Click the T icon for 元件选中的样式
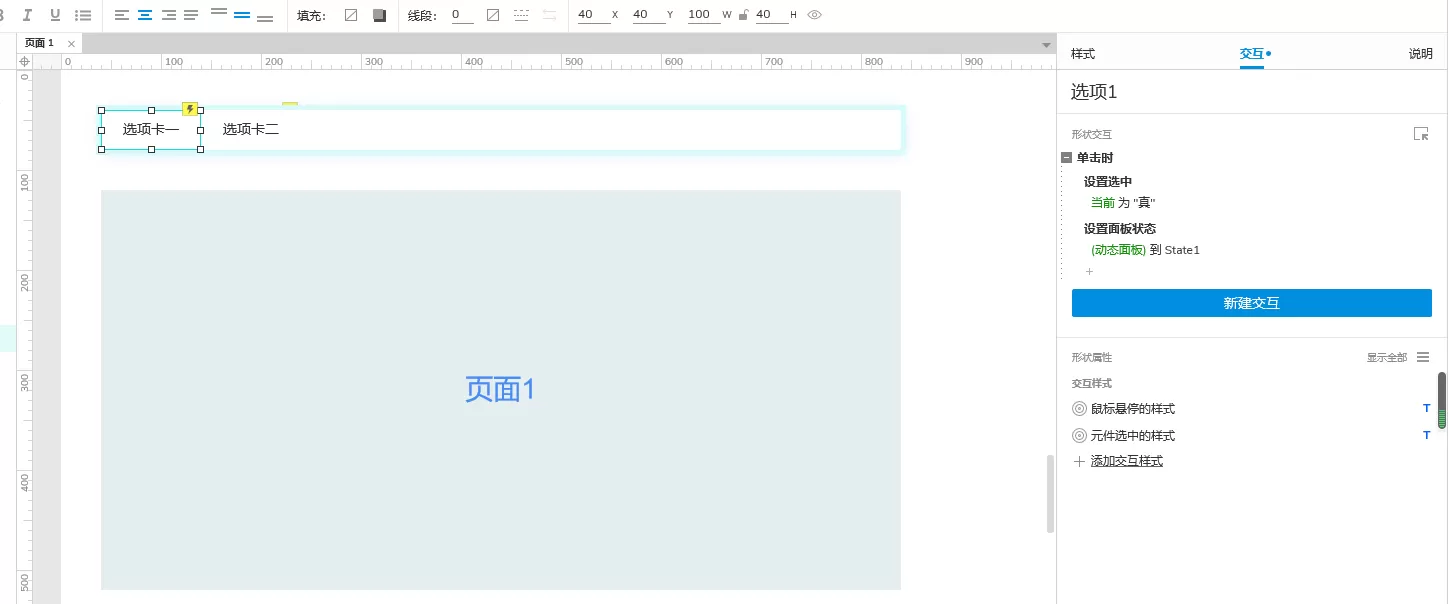The height and width of the screenshot is (604, 1448). [1426, 435]
